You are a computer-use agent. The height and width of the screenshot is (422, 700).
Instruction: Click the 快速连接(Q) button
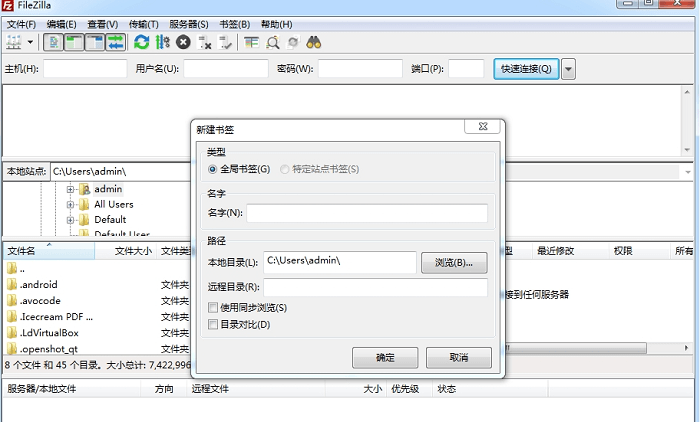[526, 69]
